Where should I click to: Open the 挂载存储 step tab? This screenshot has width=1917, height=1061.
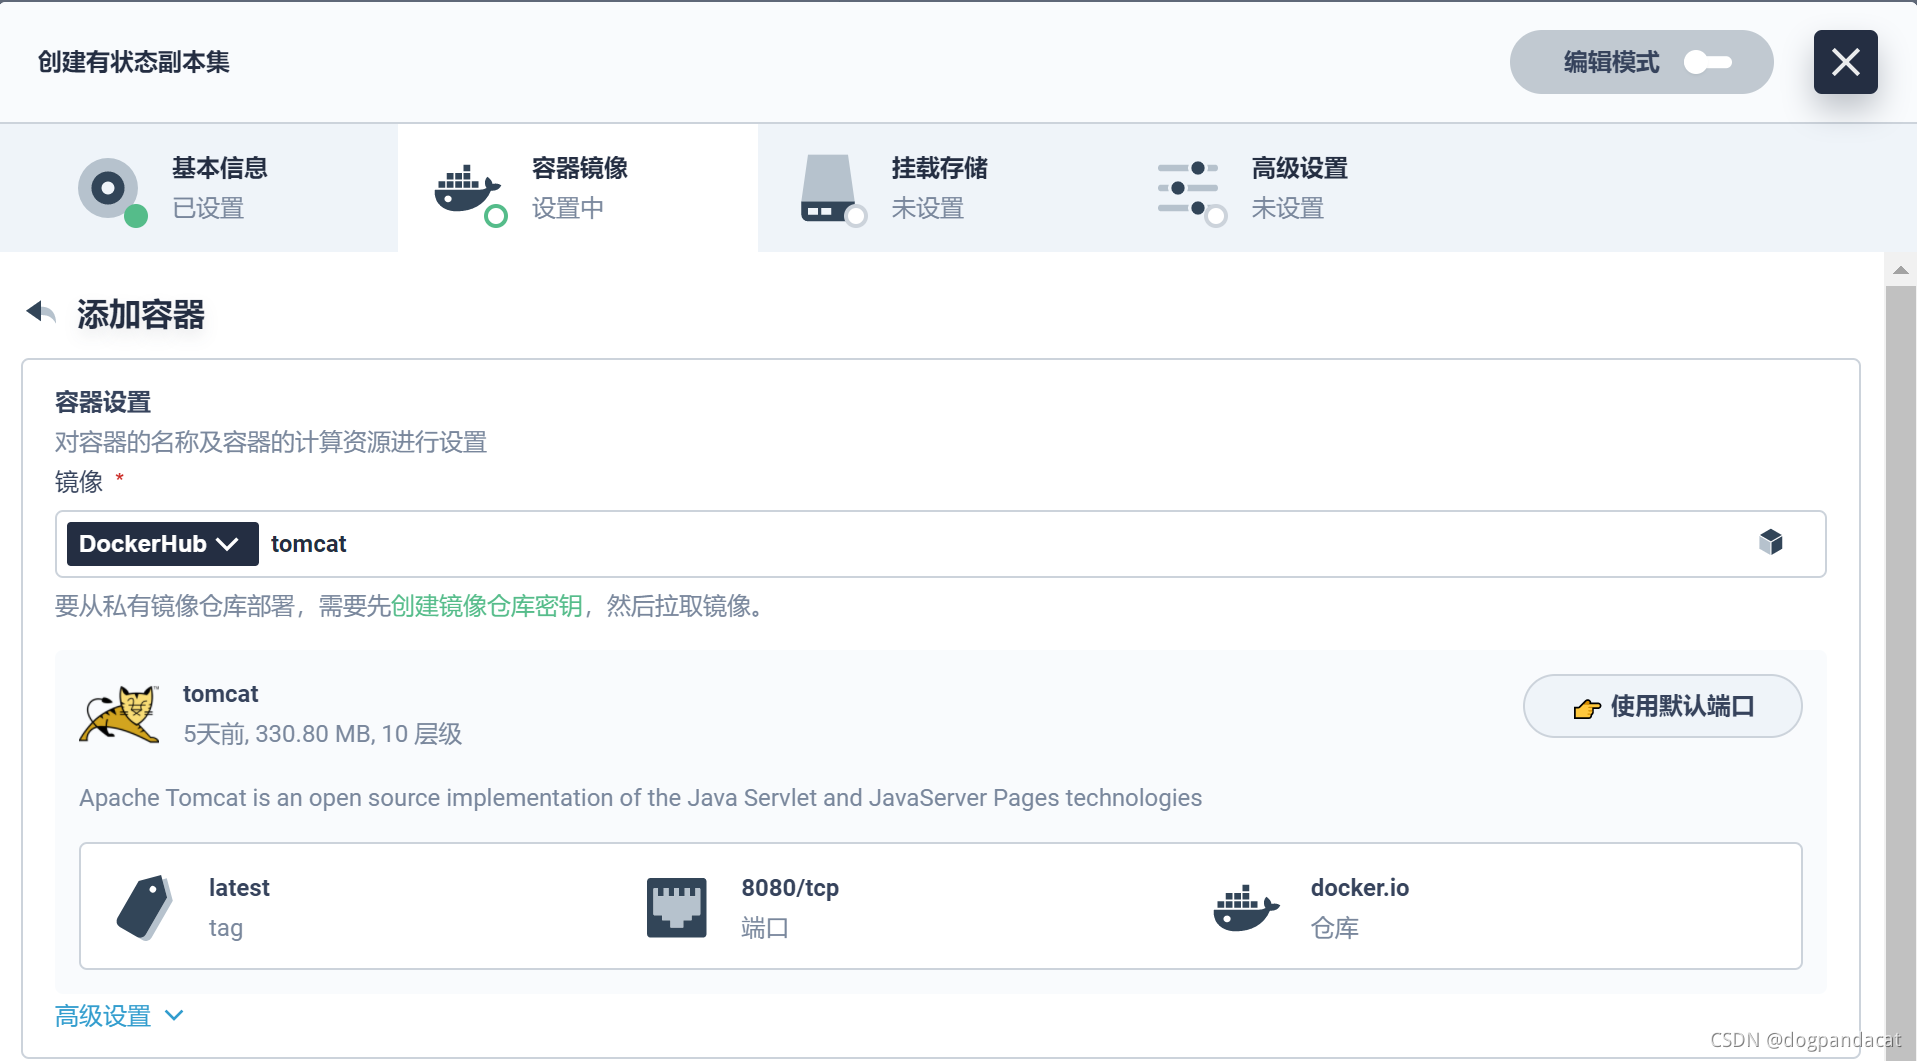click(938, 188)
